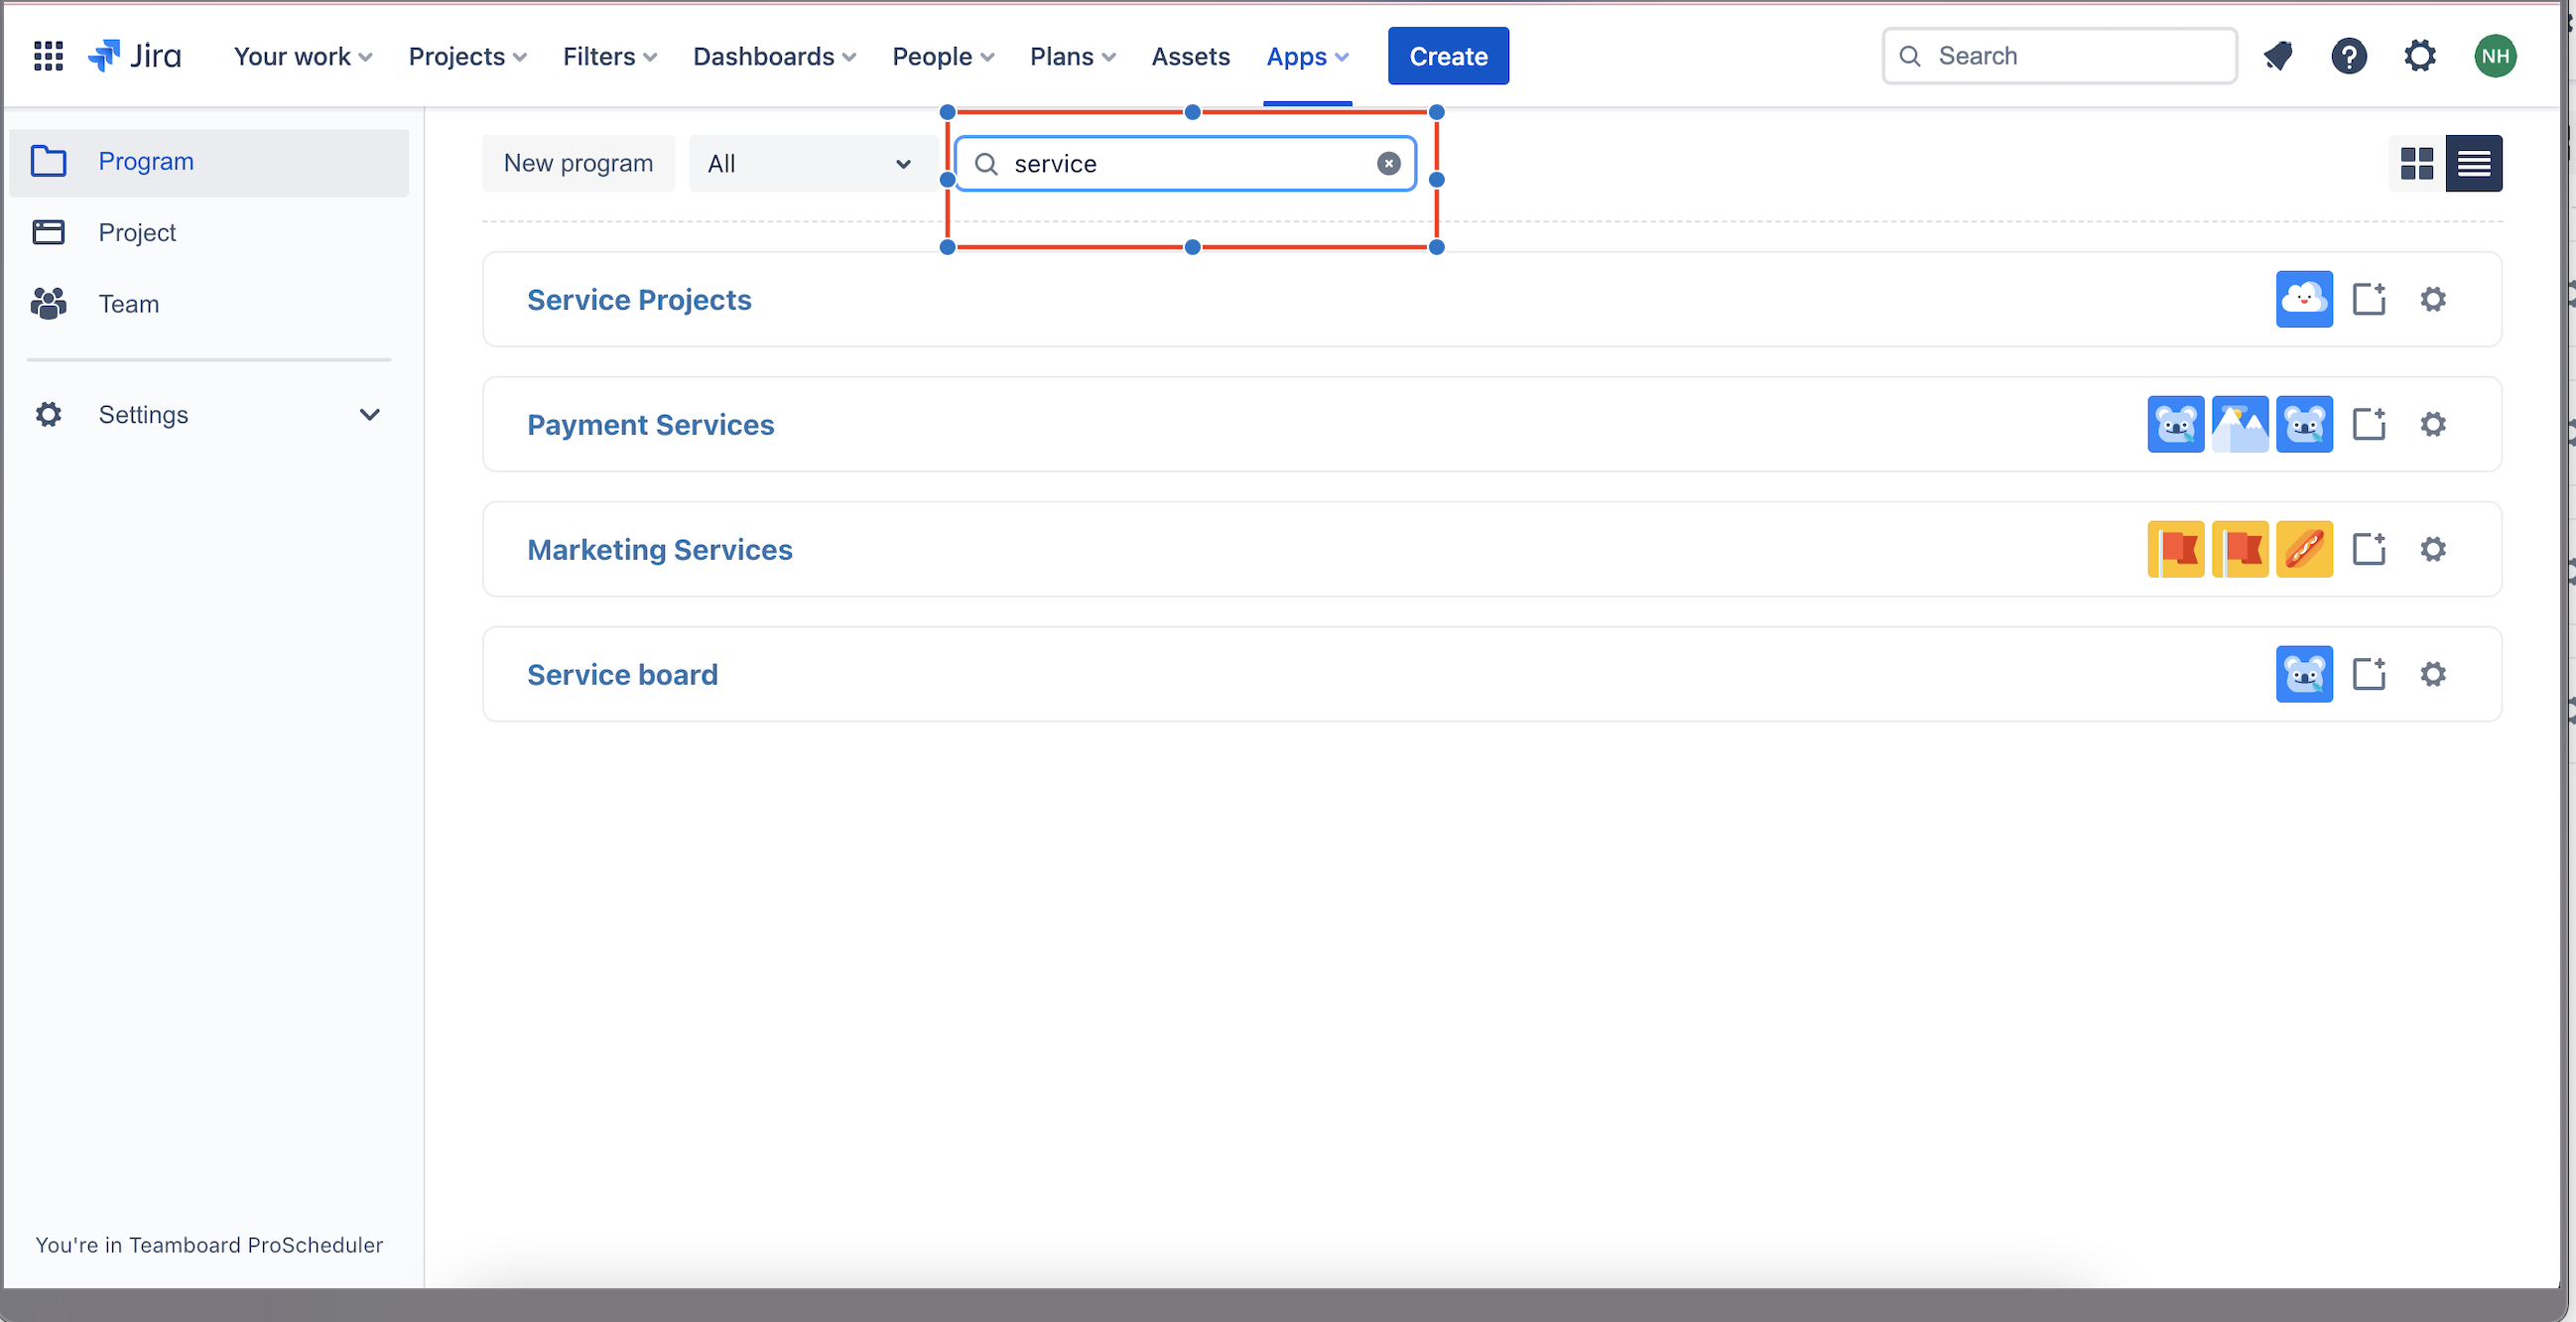Click the add-project icon on Payment Services row
Image resolution: width=2576 pixels, height=1322 pixels.
coord(2369,424)
